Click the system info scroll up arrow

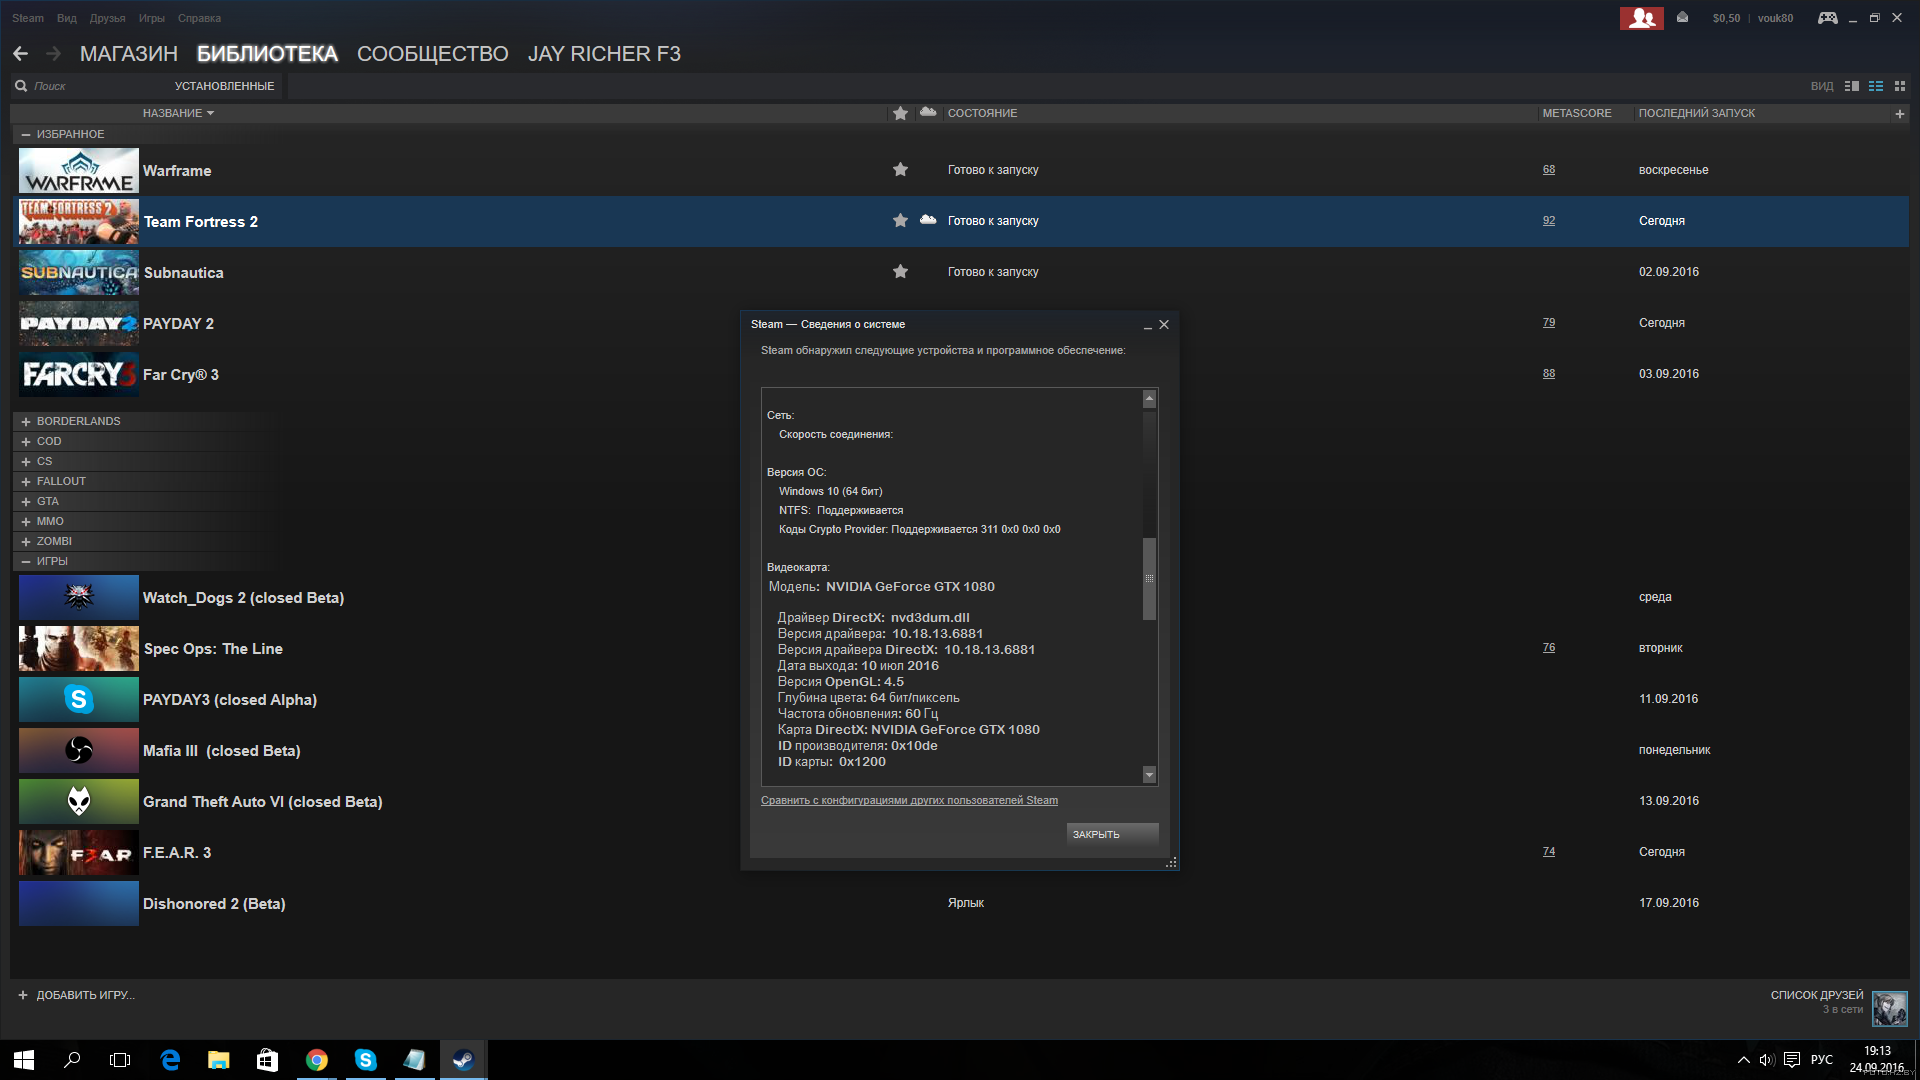pyautogui.click(x=1149, y=399)
